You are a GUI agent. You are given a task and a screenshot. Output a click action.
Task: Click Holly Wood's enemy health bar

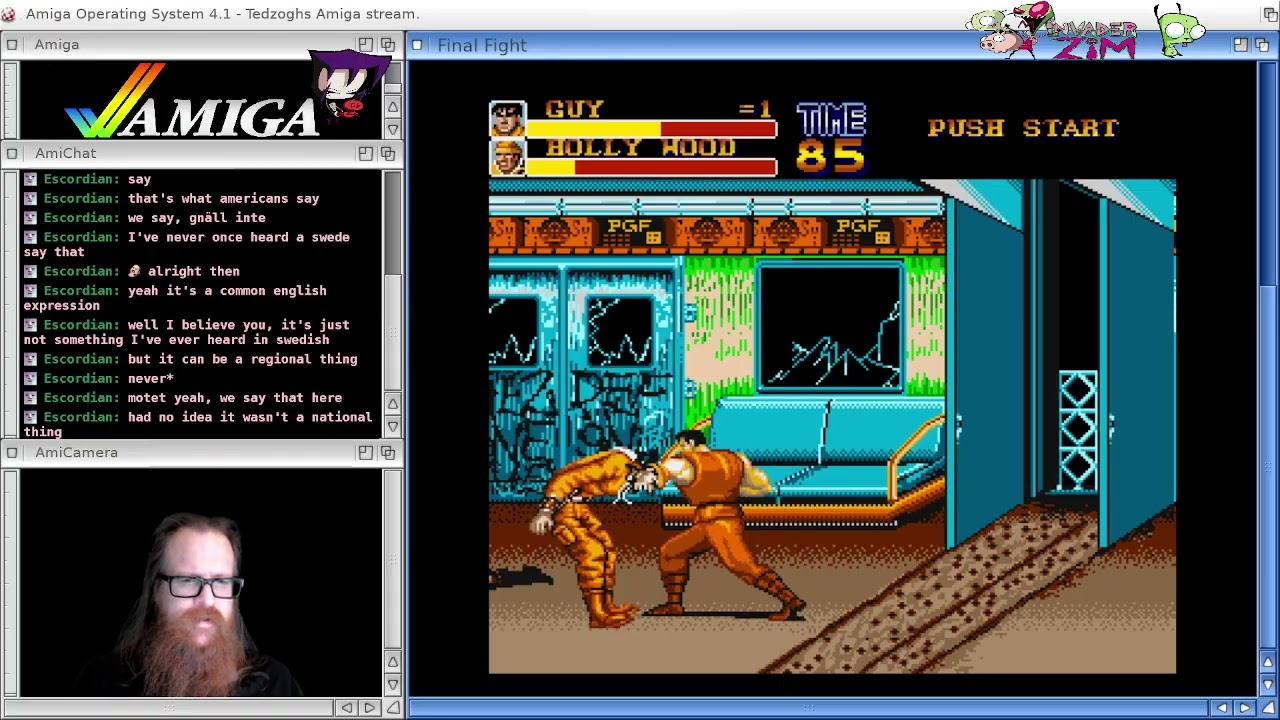(x=652, y=168)
